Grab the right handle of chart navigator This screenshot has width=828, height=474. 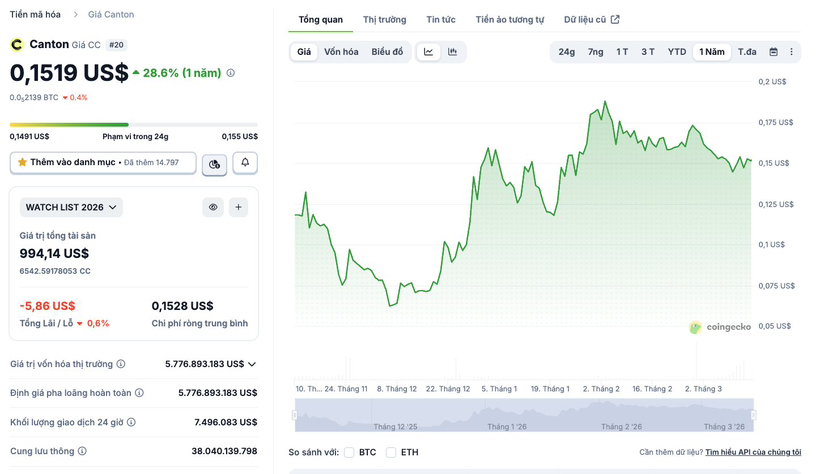coord(754,415)
